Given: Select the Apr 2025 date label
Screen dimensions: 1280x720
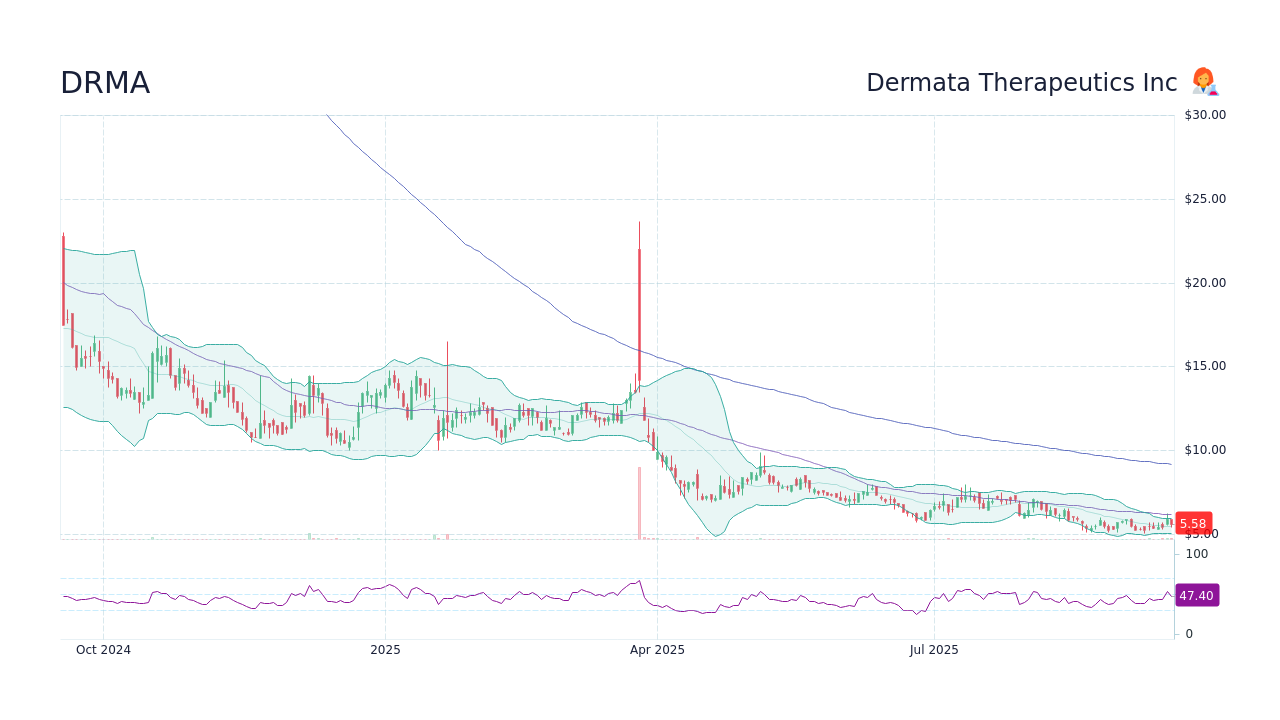Looking at the screenshot, I should (659, 650).
